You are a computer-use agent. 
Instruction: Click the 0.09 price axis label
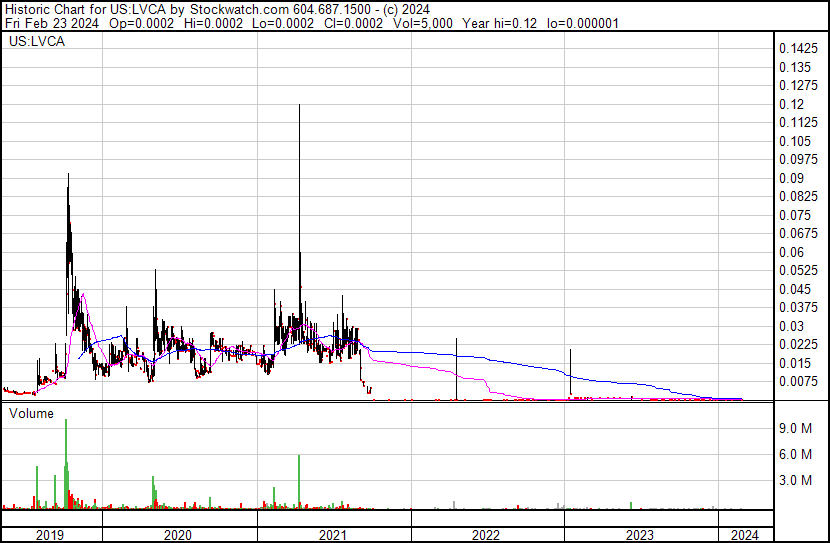(791, 178)
